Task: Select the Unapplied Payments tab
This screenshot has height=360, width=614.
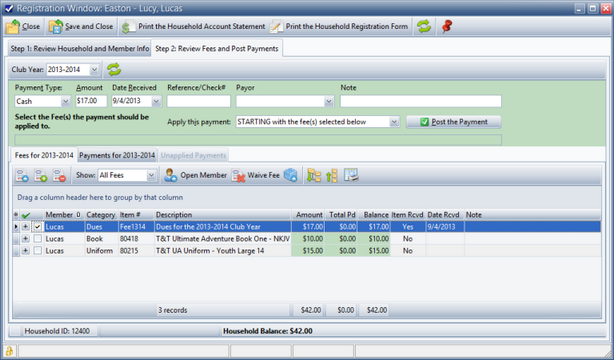Action: 193,156
